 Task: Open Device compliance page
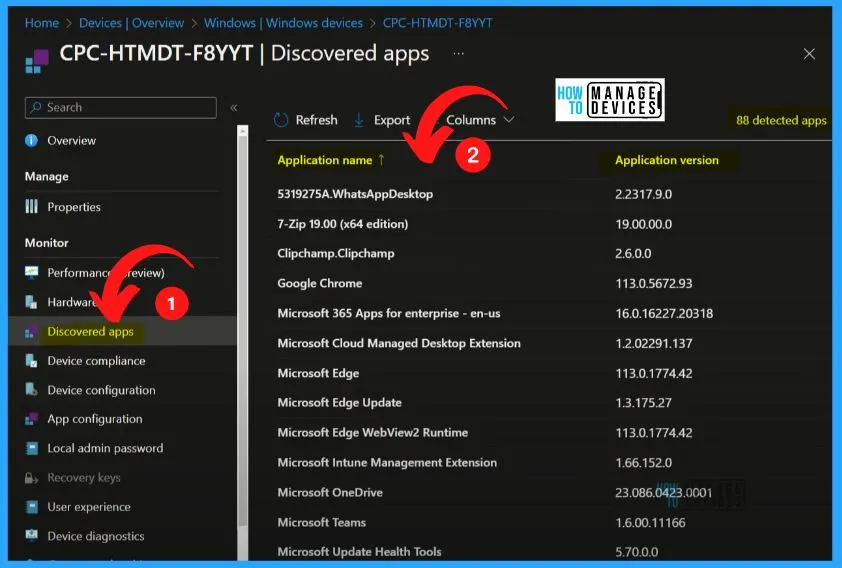pyautogui.click(x=96, y=361)
